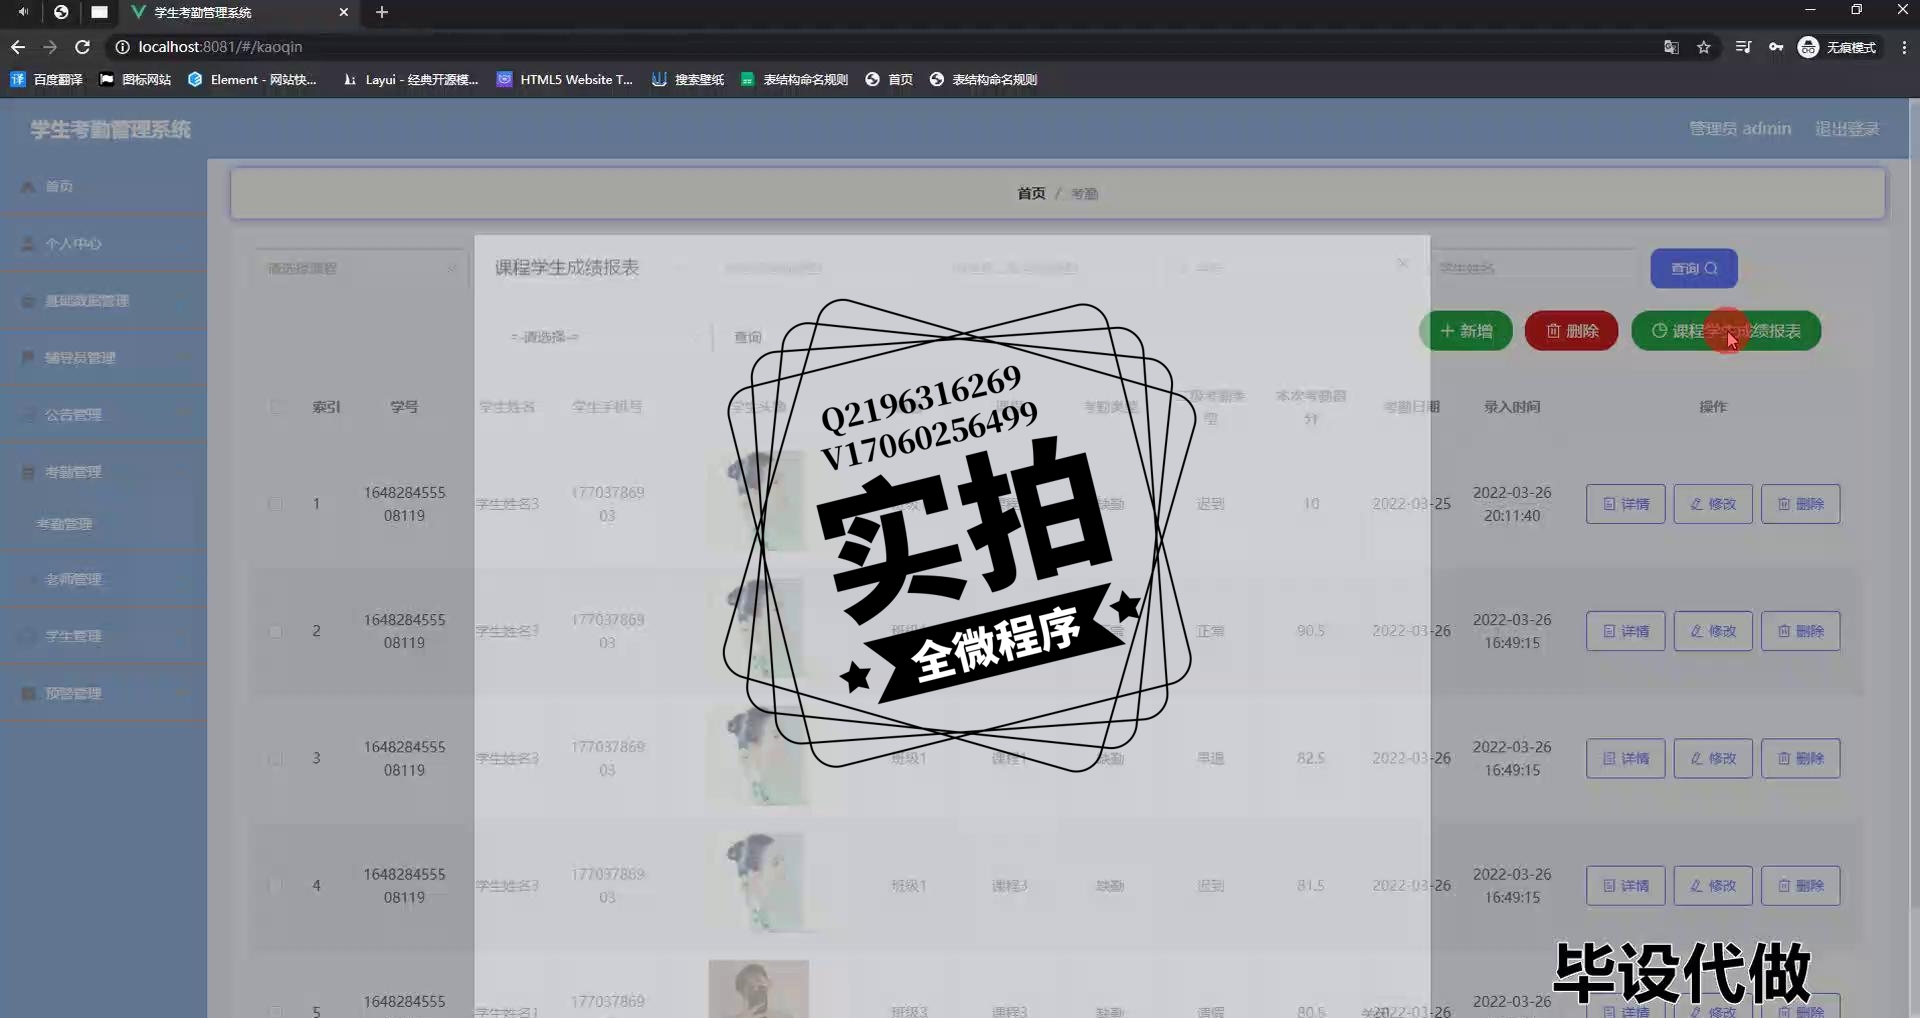Image resolution: width=1920 pixels, height=1018 pixels.
Task: Open the 搜索壁纸 bookmark
Action: [688, 79]
